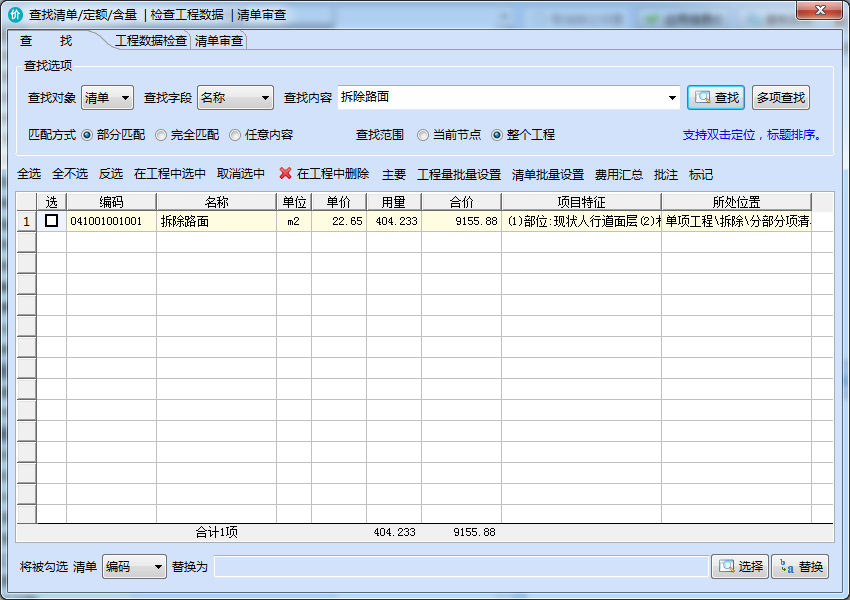Select 任意内容 radio option
The height and width of the screenshot is (600, 850).
pos(235,135)
